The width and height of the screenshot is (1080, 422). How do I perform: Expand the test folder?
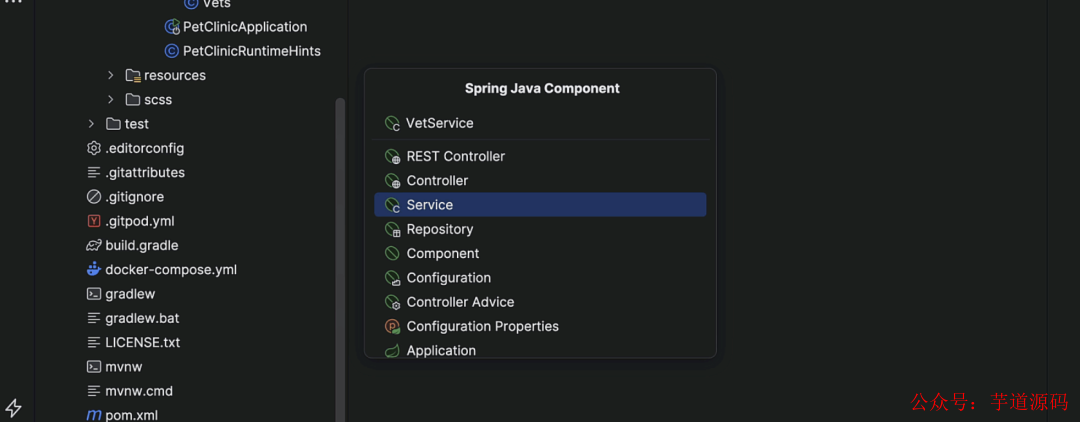[x=91, y=124]
